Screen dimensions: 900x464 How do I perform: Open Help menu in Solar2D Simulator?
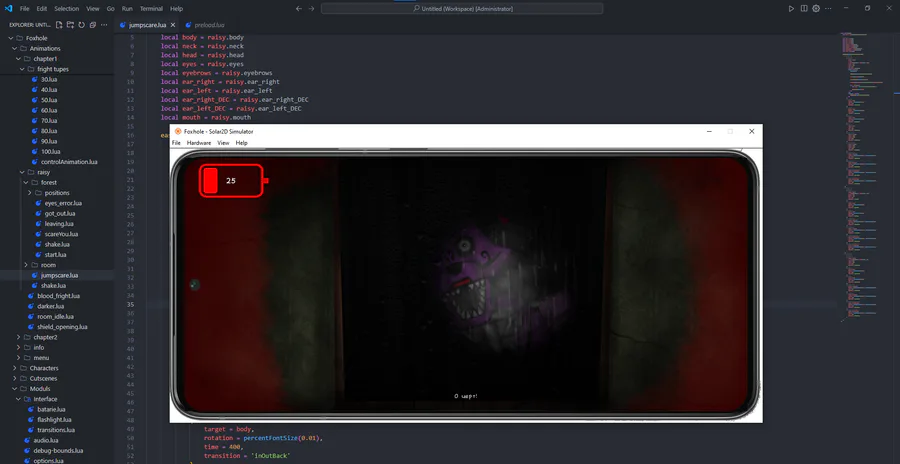[242, 143]
